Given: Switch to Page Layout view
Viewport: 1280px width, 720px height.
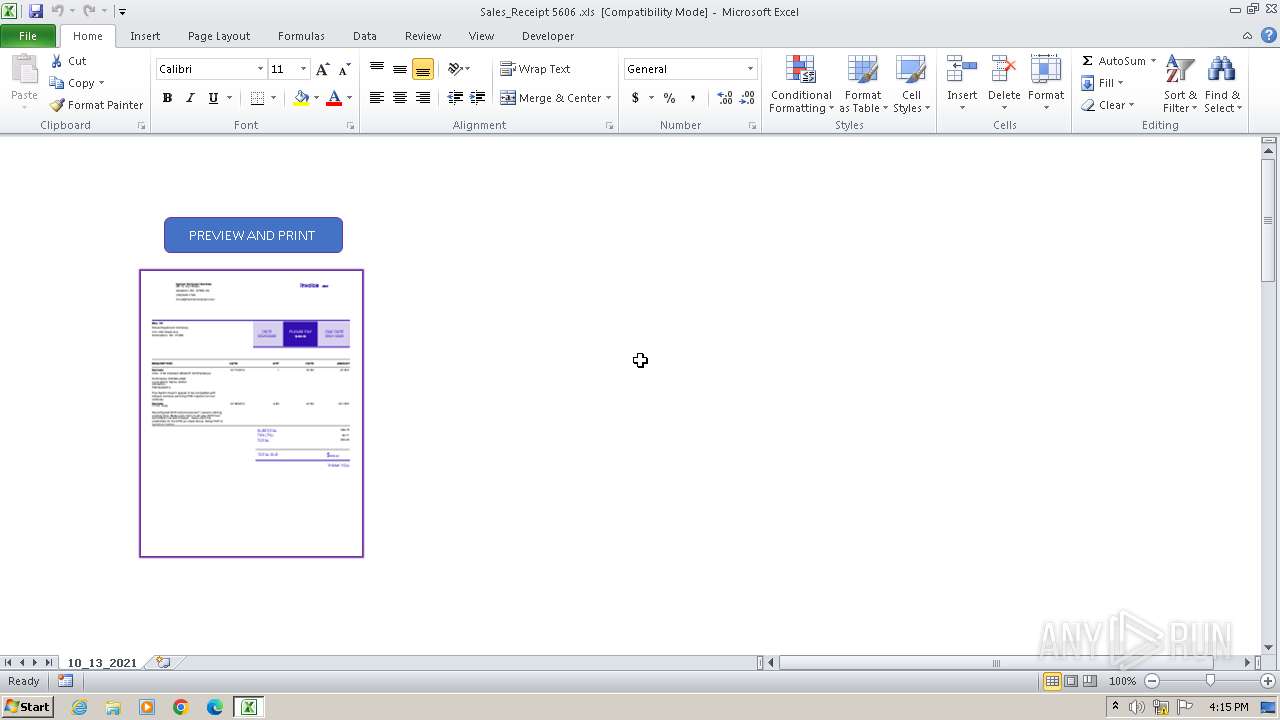Looking at the screenshot, I should pyautogui.click(x=1071, y=681).
